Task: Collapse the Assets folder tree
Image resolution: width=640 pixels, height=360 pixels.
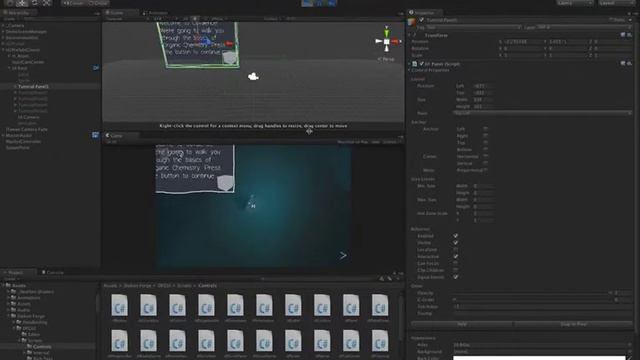Action: click(4, 285)
